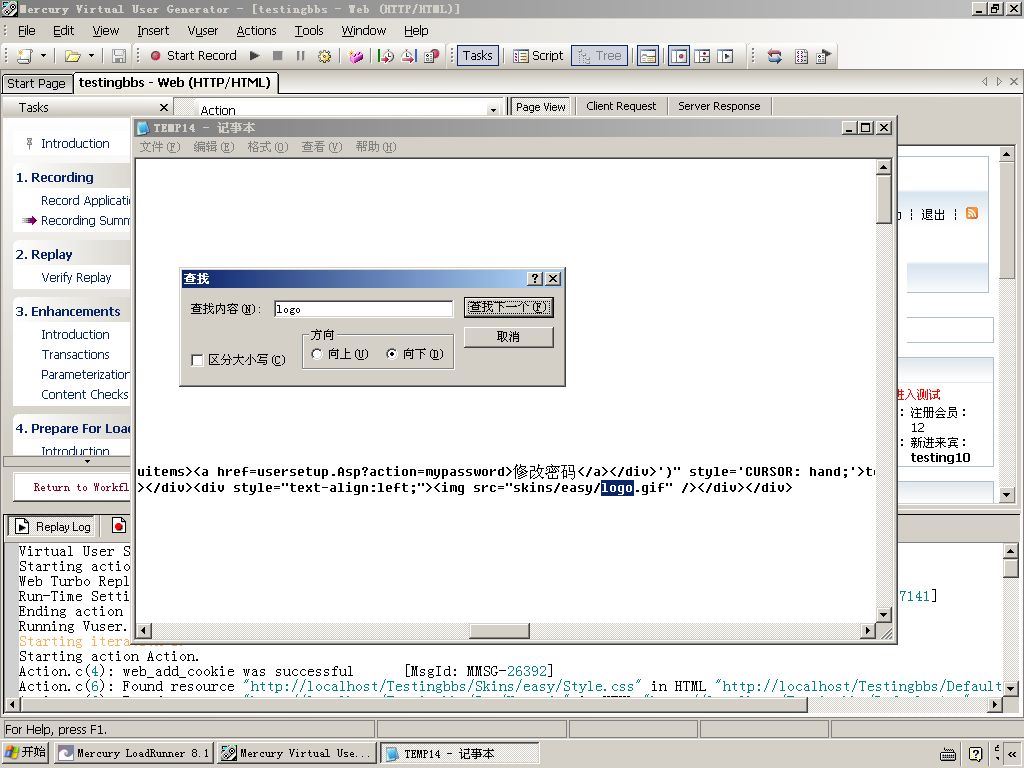Screen dimensions: 1024x768
Task: Click the 1. Recording heading
Action: (x=54, y=178)
